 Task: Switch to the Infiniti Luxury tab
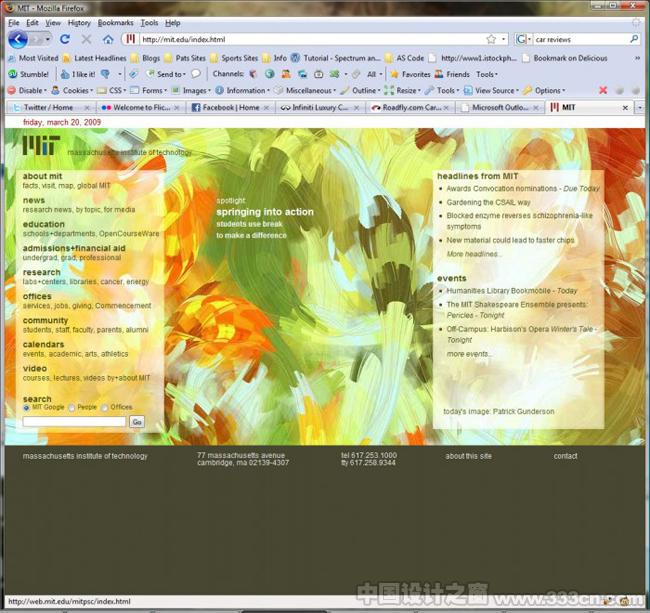pyautogui.click(x=319, y=108)
